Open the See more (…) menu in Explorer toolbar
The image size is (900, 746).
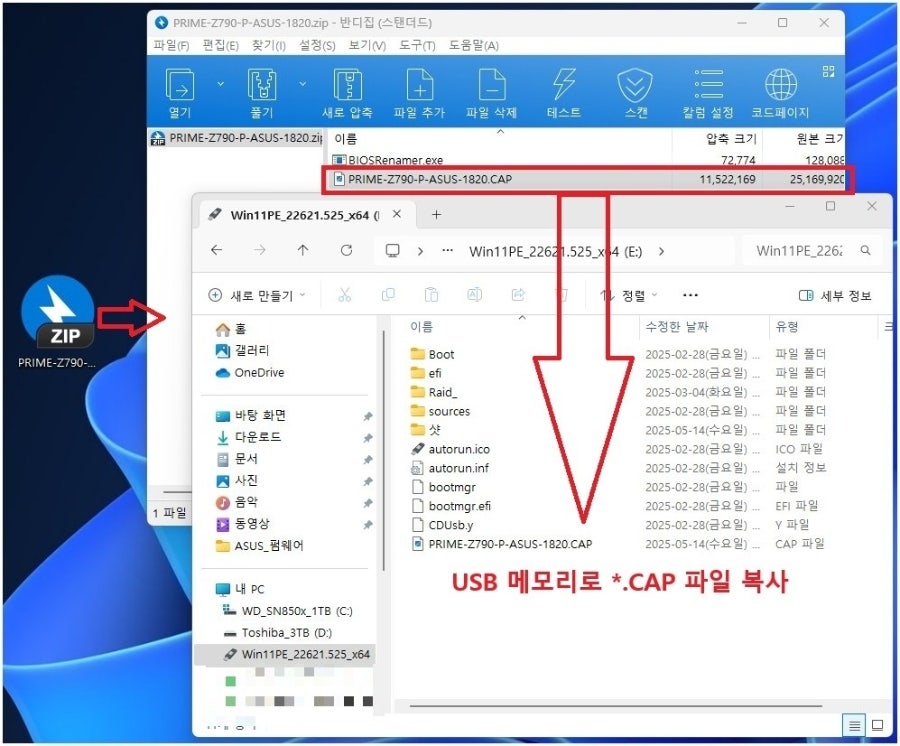point(690,296)
